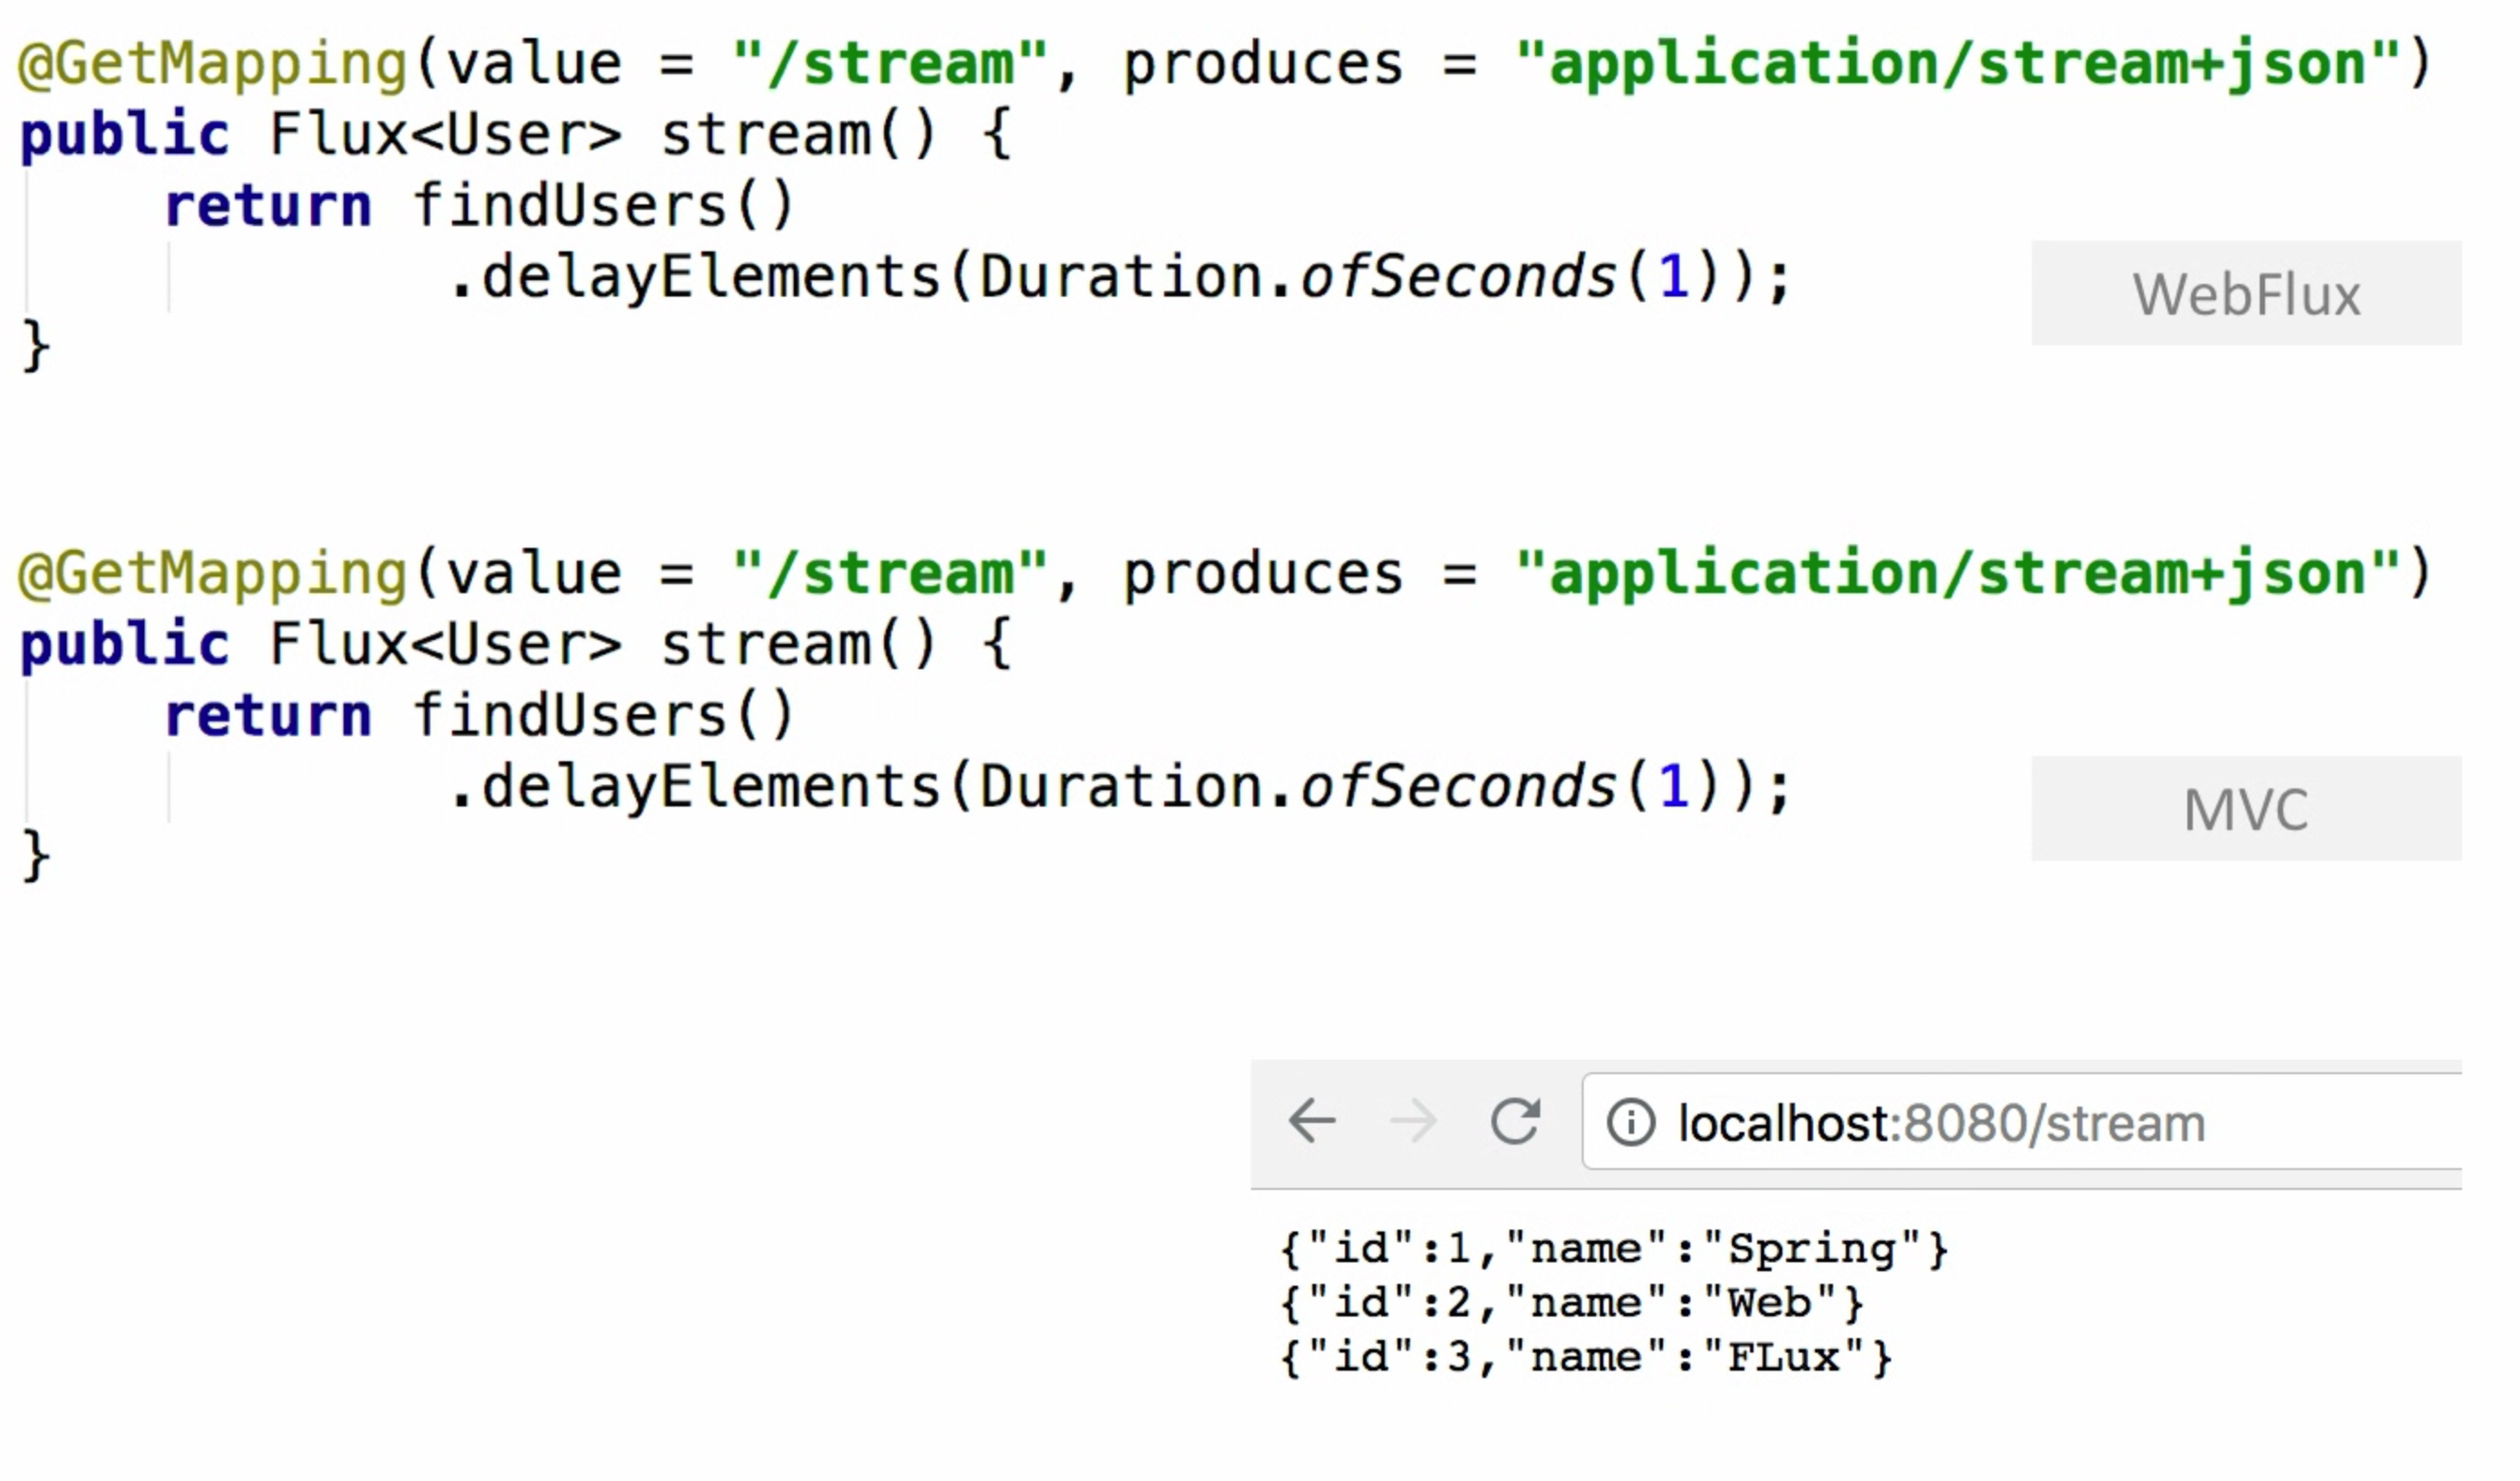Click the second delayElements method call

pos(710,787)
